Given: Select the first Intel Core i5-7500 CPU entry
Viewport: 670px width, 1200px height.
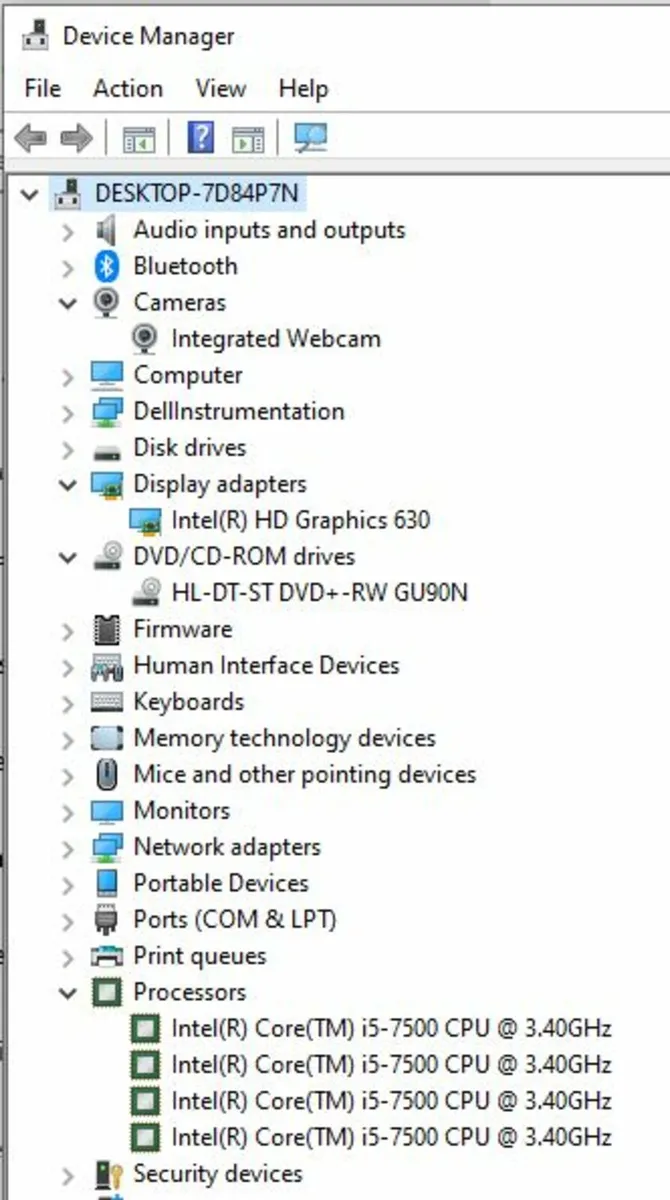Looking at the screenshot, I should point(390,1028).
